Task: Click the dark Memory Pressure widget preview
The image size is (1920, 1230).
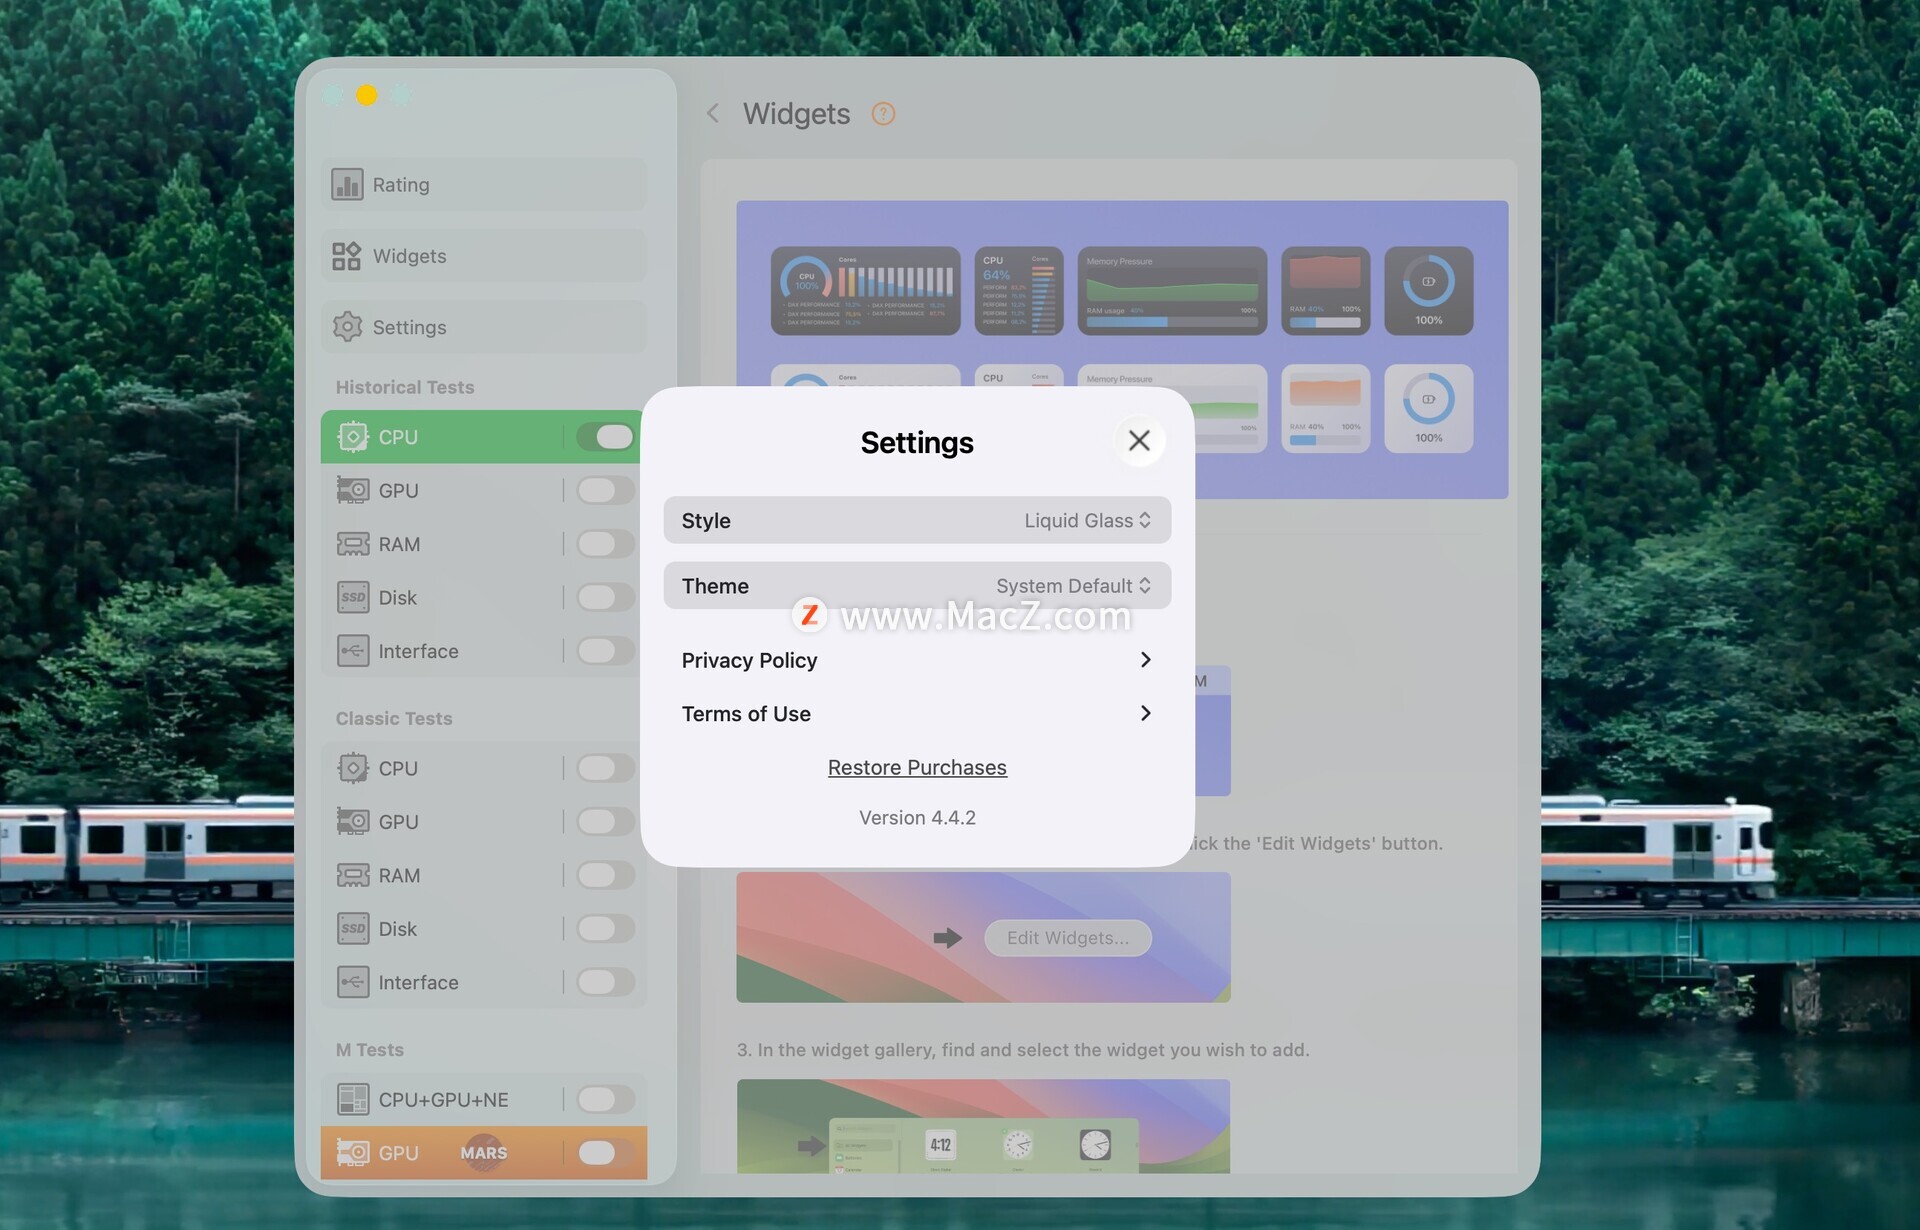Action: tap(1172, 291)
